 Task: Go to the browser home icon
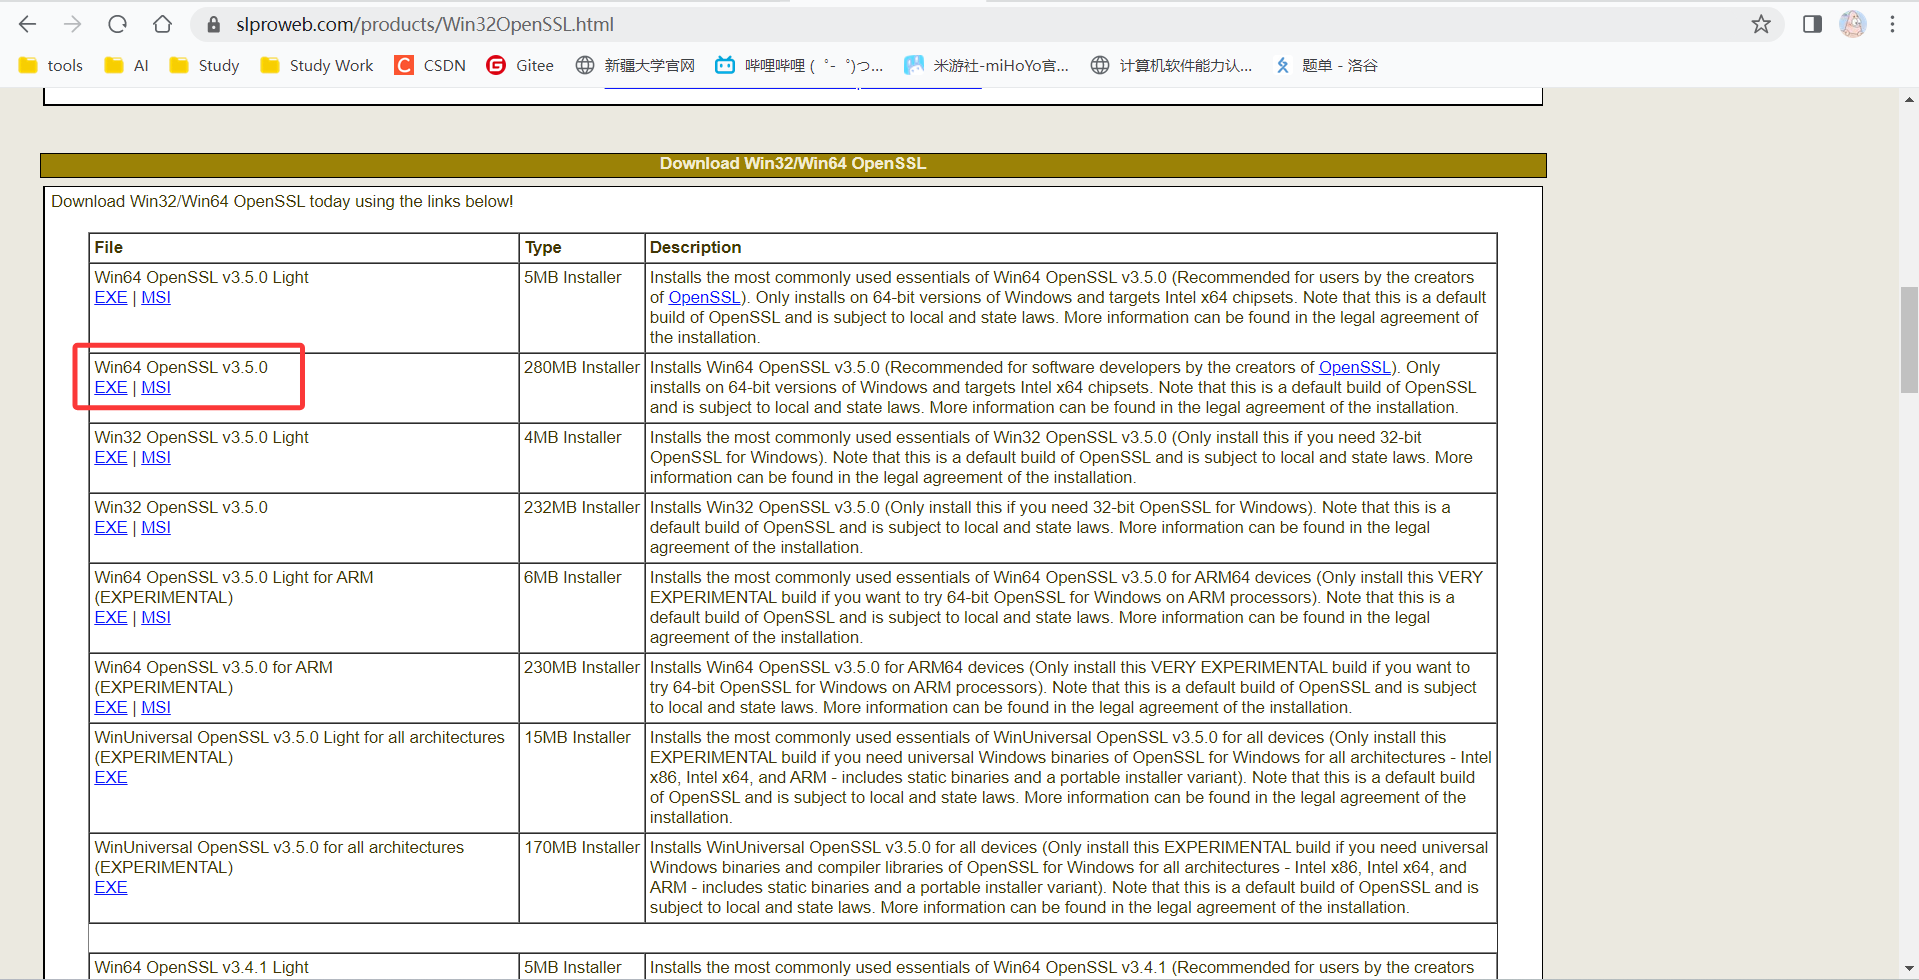pos(162,24)
